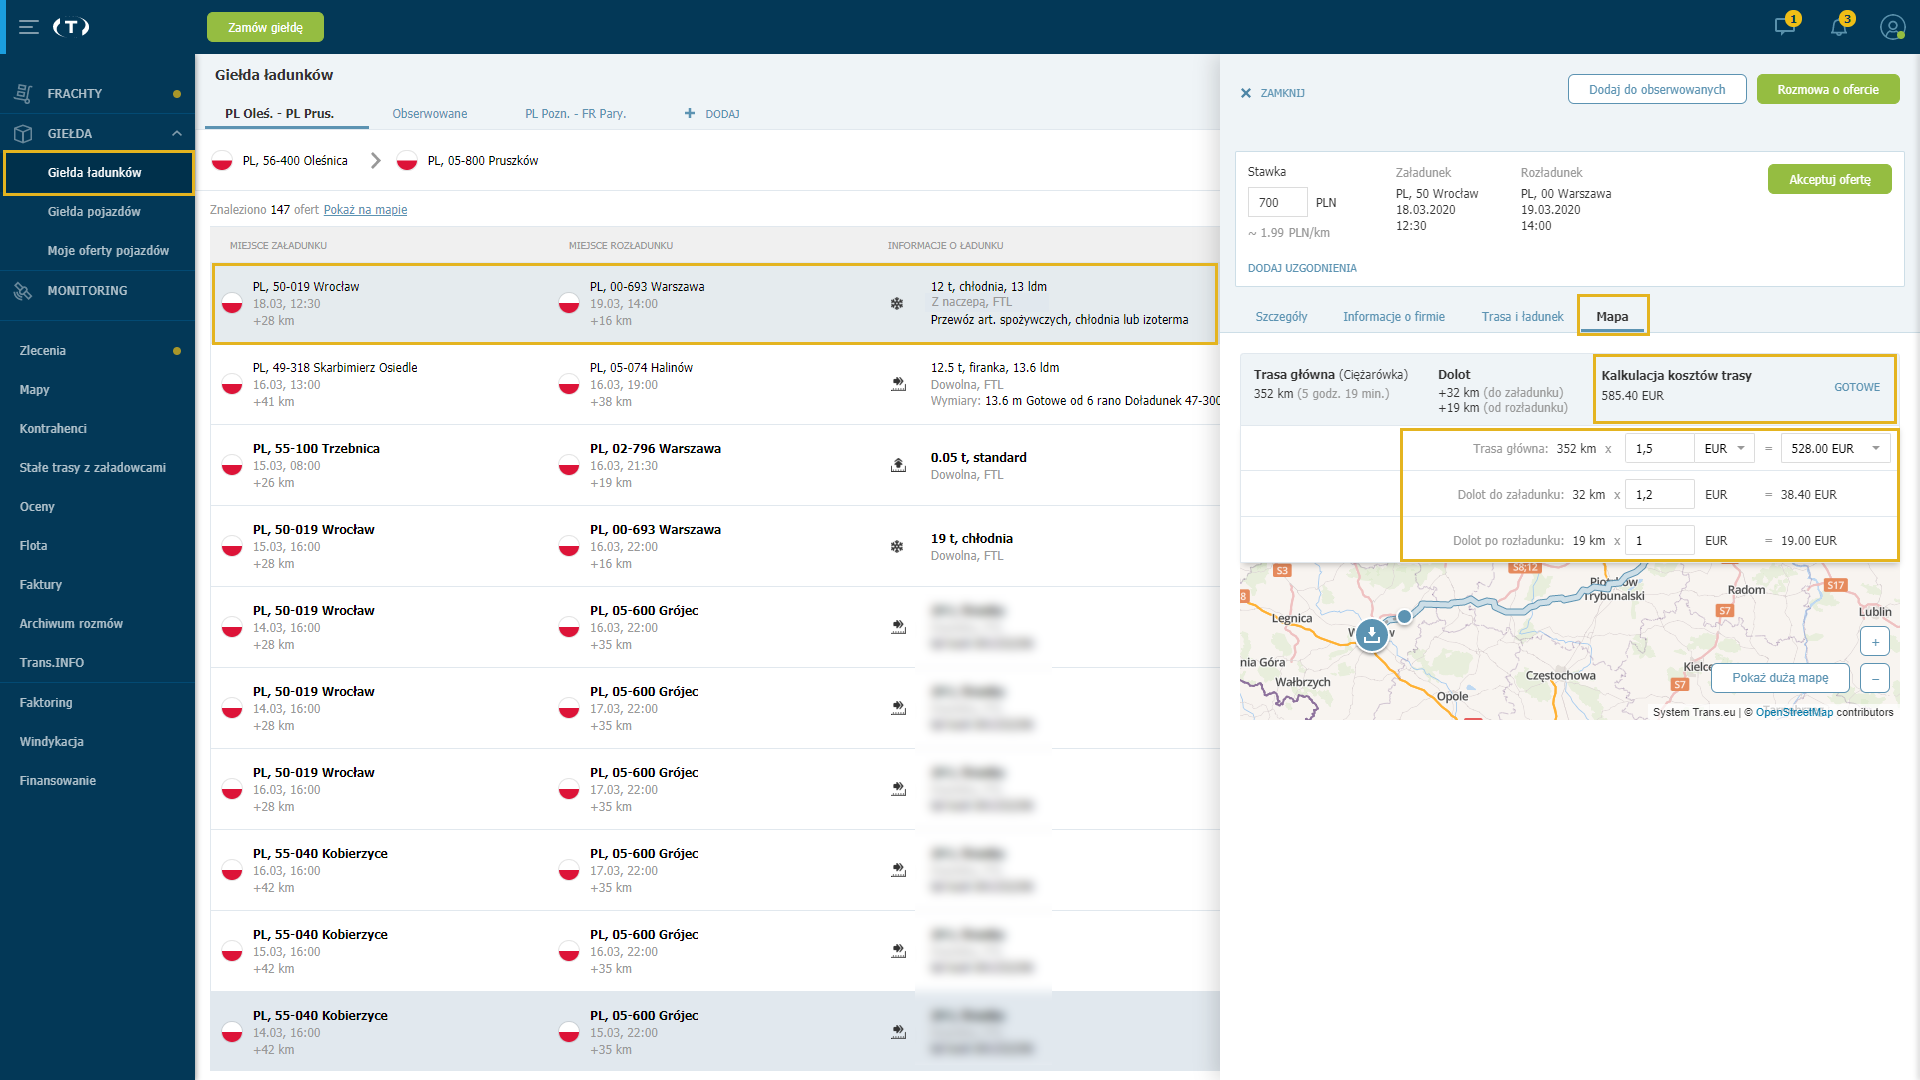Viewport: 1920px width, 1080px height.
Task: Click the Giełda cube icon
Action: 23,133
